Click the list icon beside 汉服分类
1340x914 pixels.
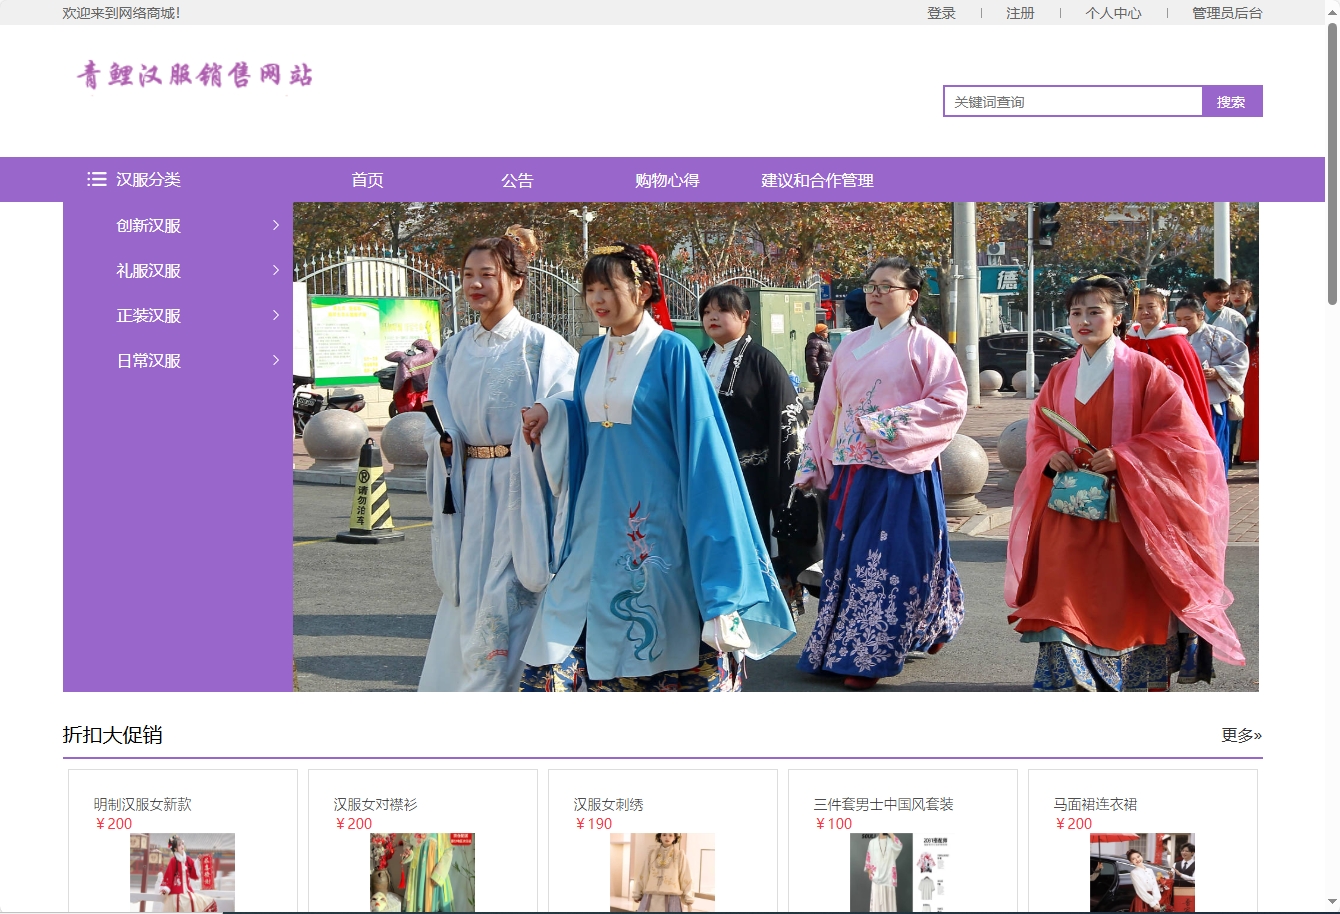tap(97, 179)
